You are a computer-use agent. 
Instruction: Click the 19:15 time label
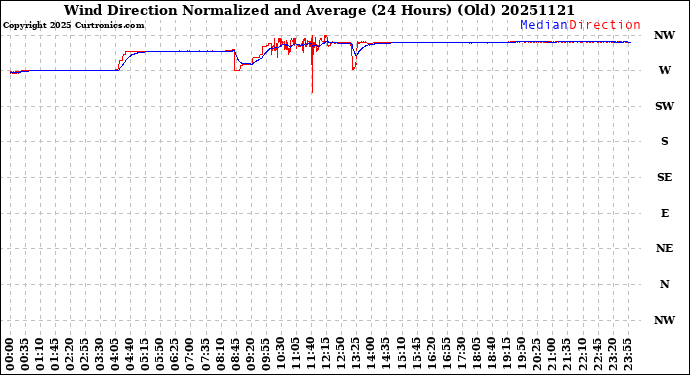tap(506, 355)
